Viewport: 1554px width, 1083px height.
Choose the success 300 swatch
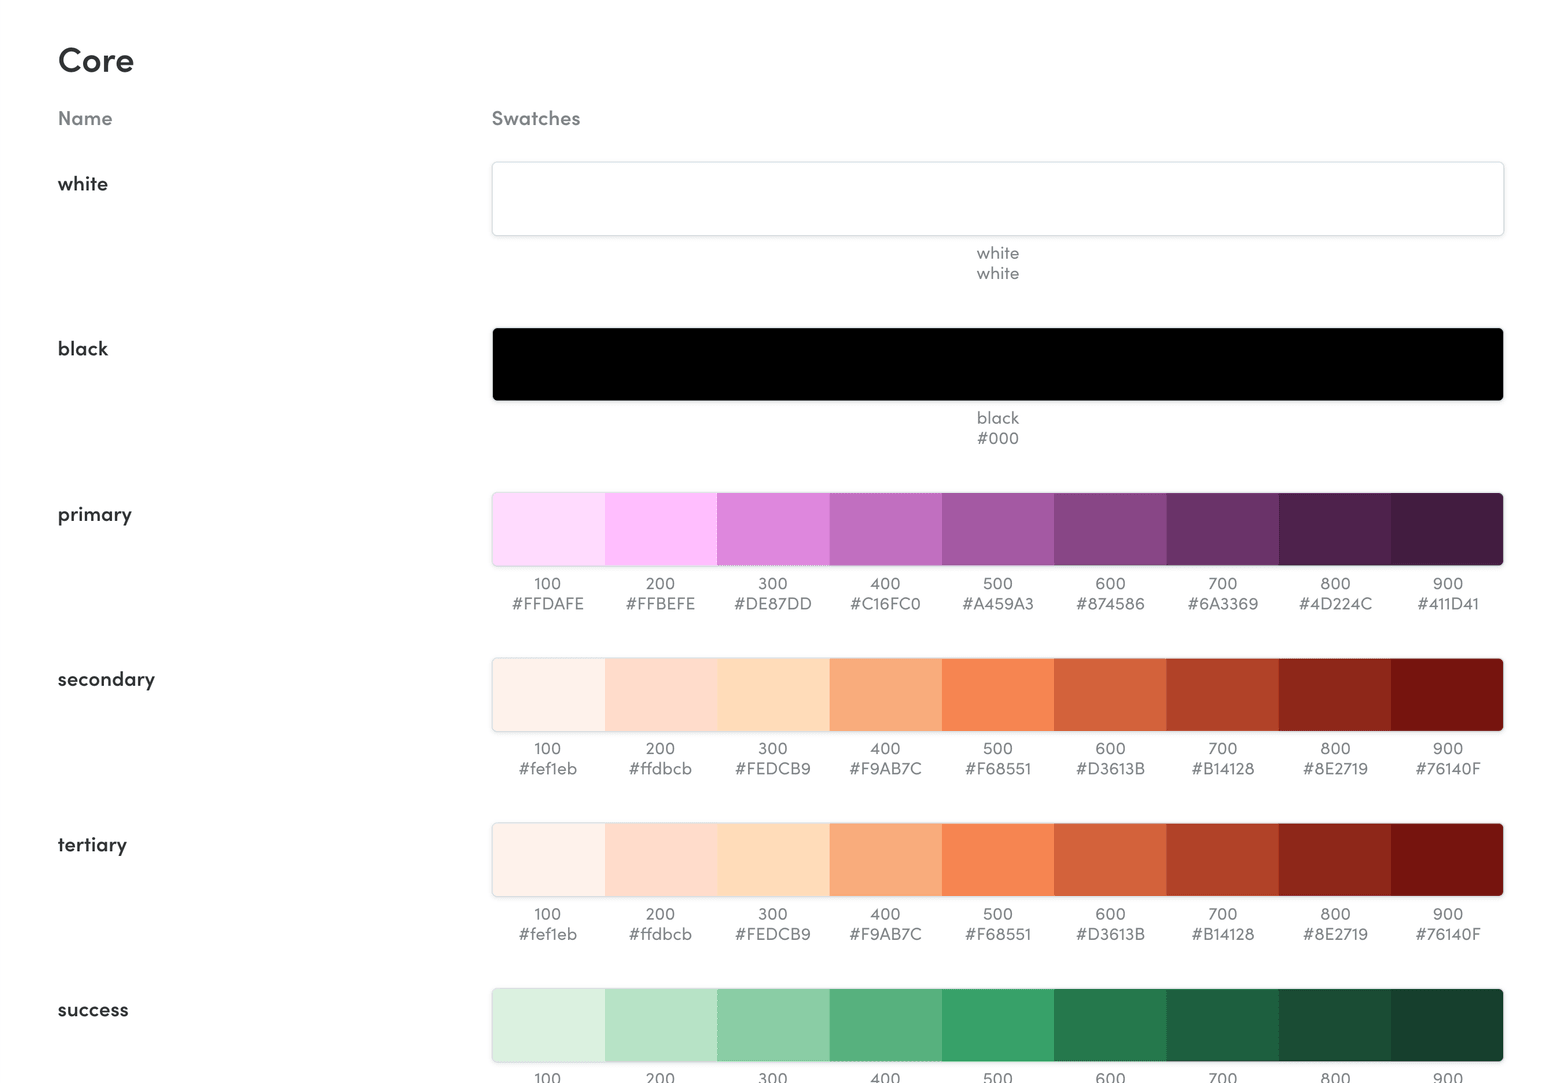(773, 1025)
